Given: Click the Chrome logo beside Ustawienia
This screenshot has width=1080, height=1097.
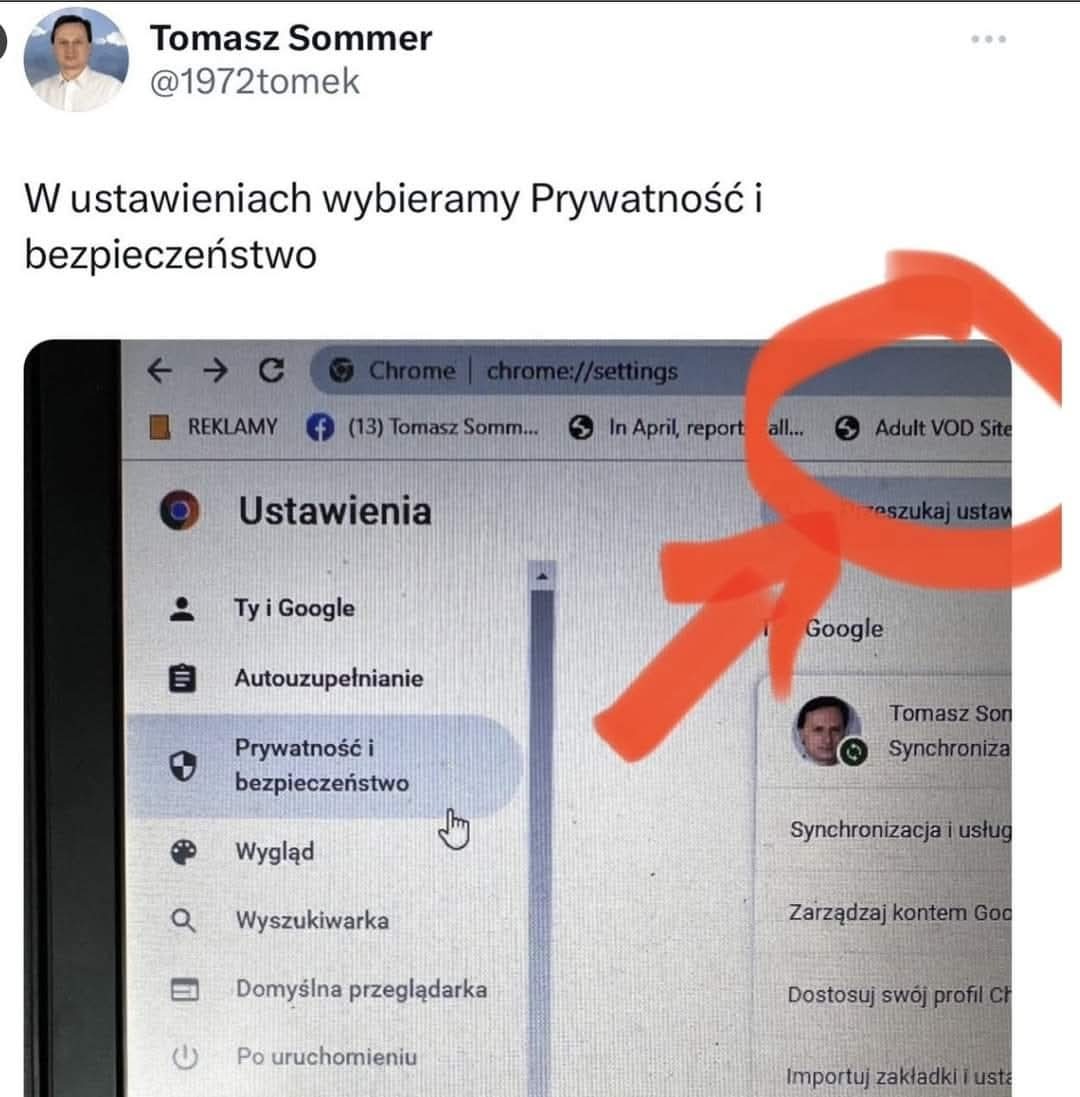Looking at the screenshot, I should [180, 510].
